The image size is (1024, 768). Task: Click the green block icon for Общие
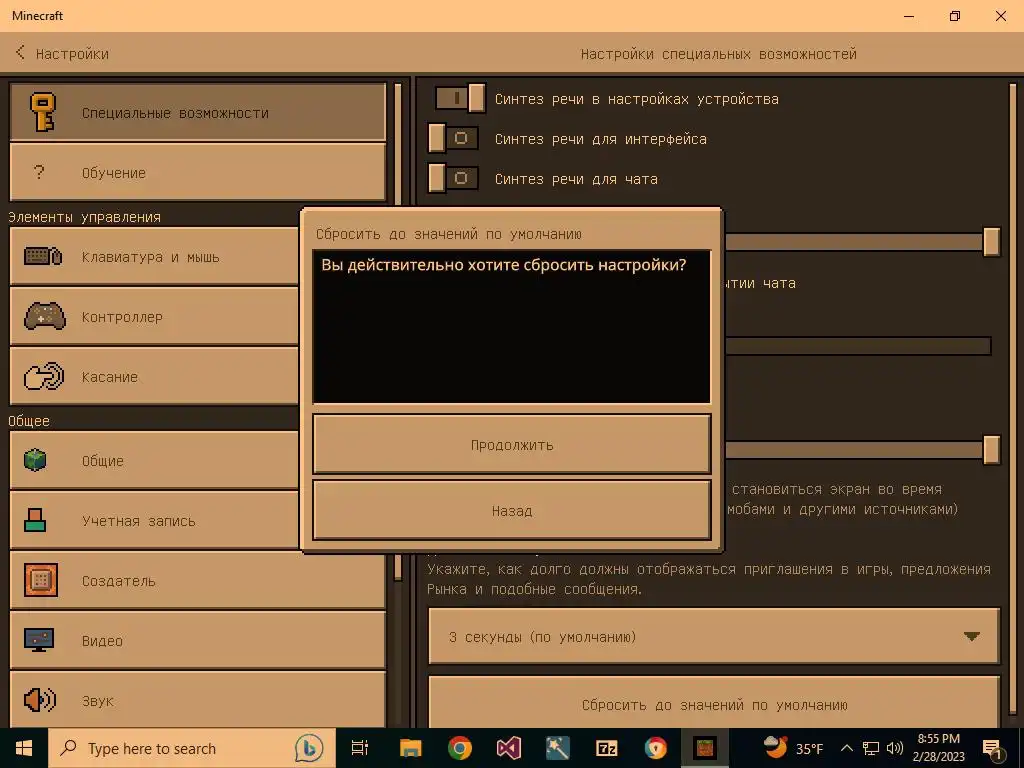point(35,460)
